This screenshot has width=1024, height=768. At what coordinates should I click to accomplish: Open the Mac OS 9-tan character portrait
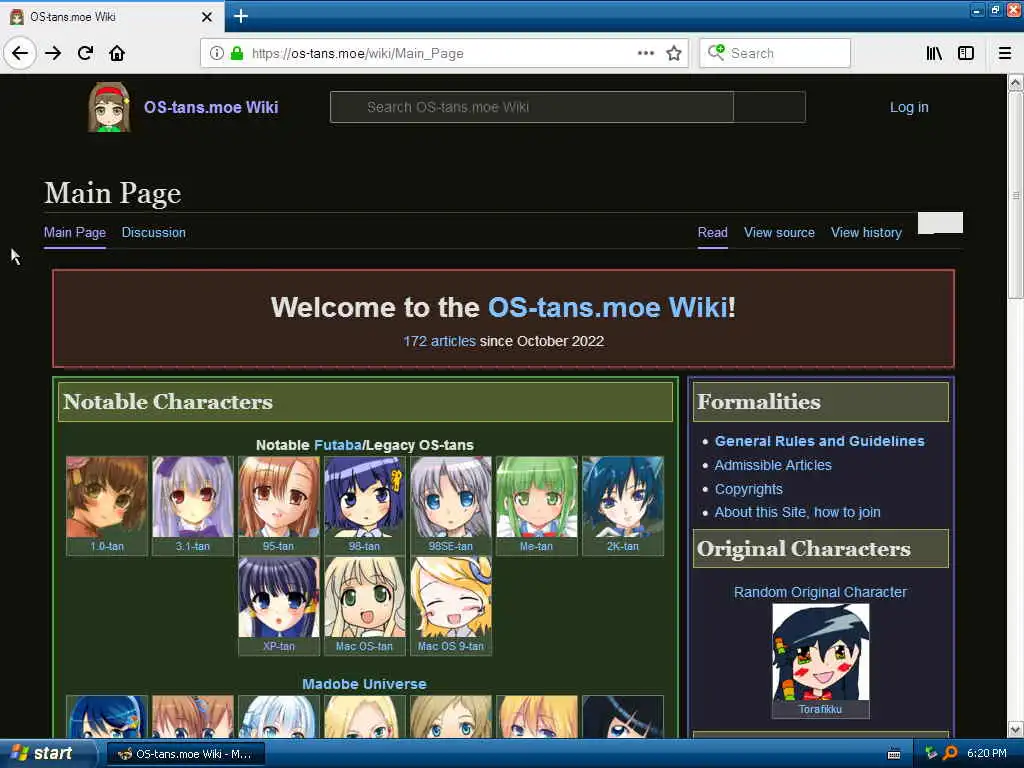pos(451,597)
